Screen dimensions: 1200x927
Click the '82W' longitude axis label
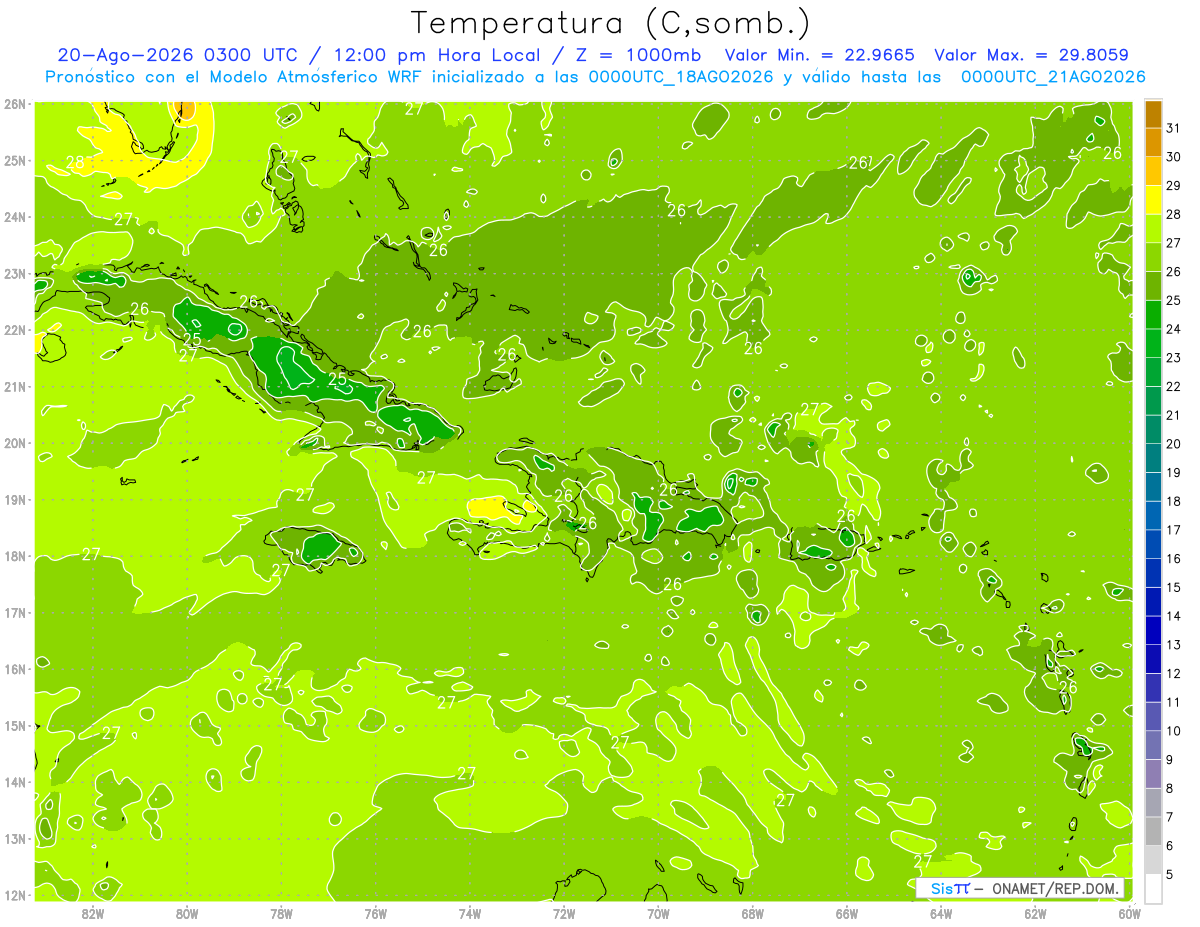tap(93, 913)
